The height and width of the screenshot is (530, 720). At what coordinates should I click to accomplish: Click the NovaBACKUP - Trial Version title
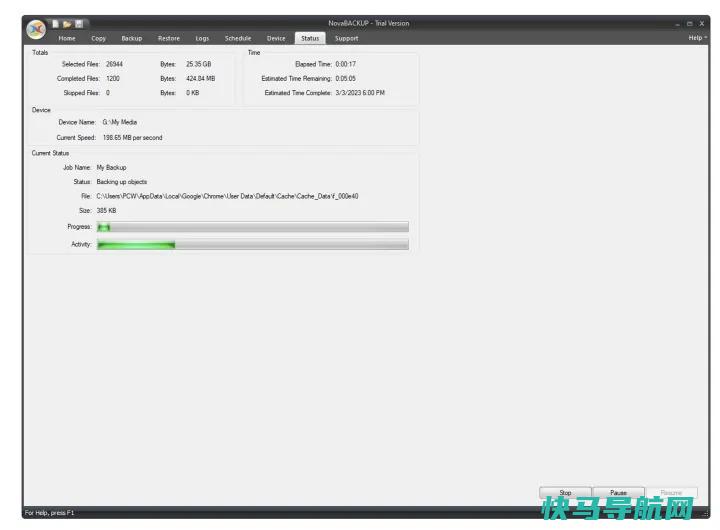pyautogui.click(x=368, y=23)
